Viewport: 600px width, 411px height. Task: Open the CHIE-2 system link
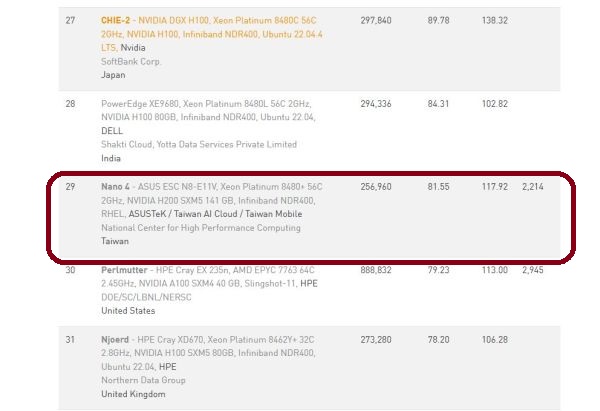click(120, 19)
